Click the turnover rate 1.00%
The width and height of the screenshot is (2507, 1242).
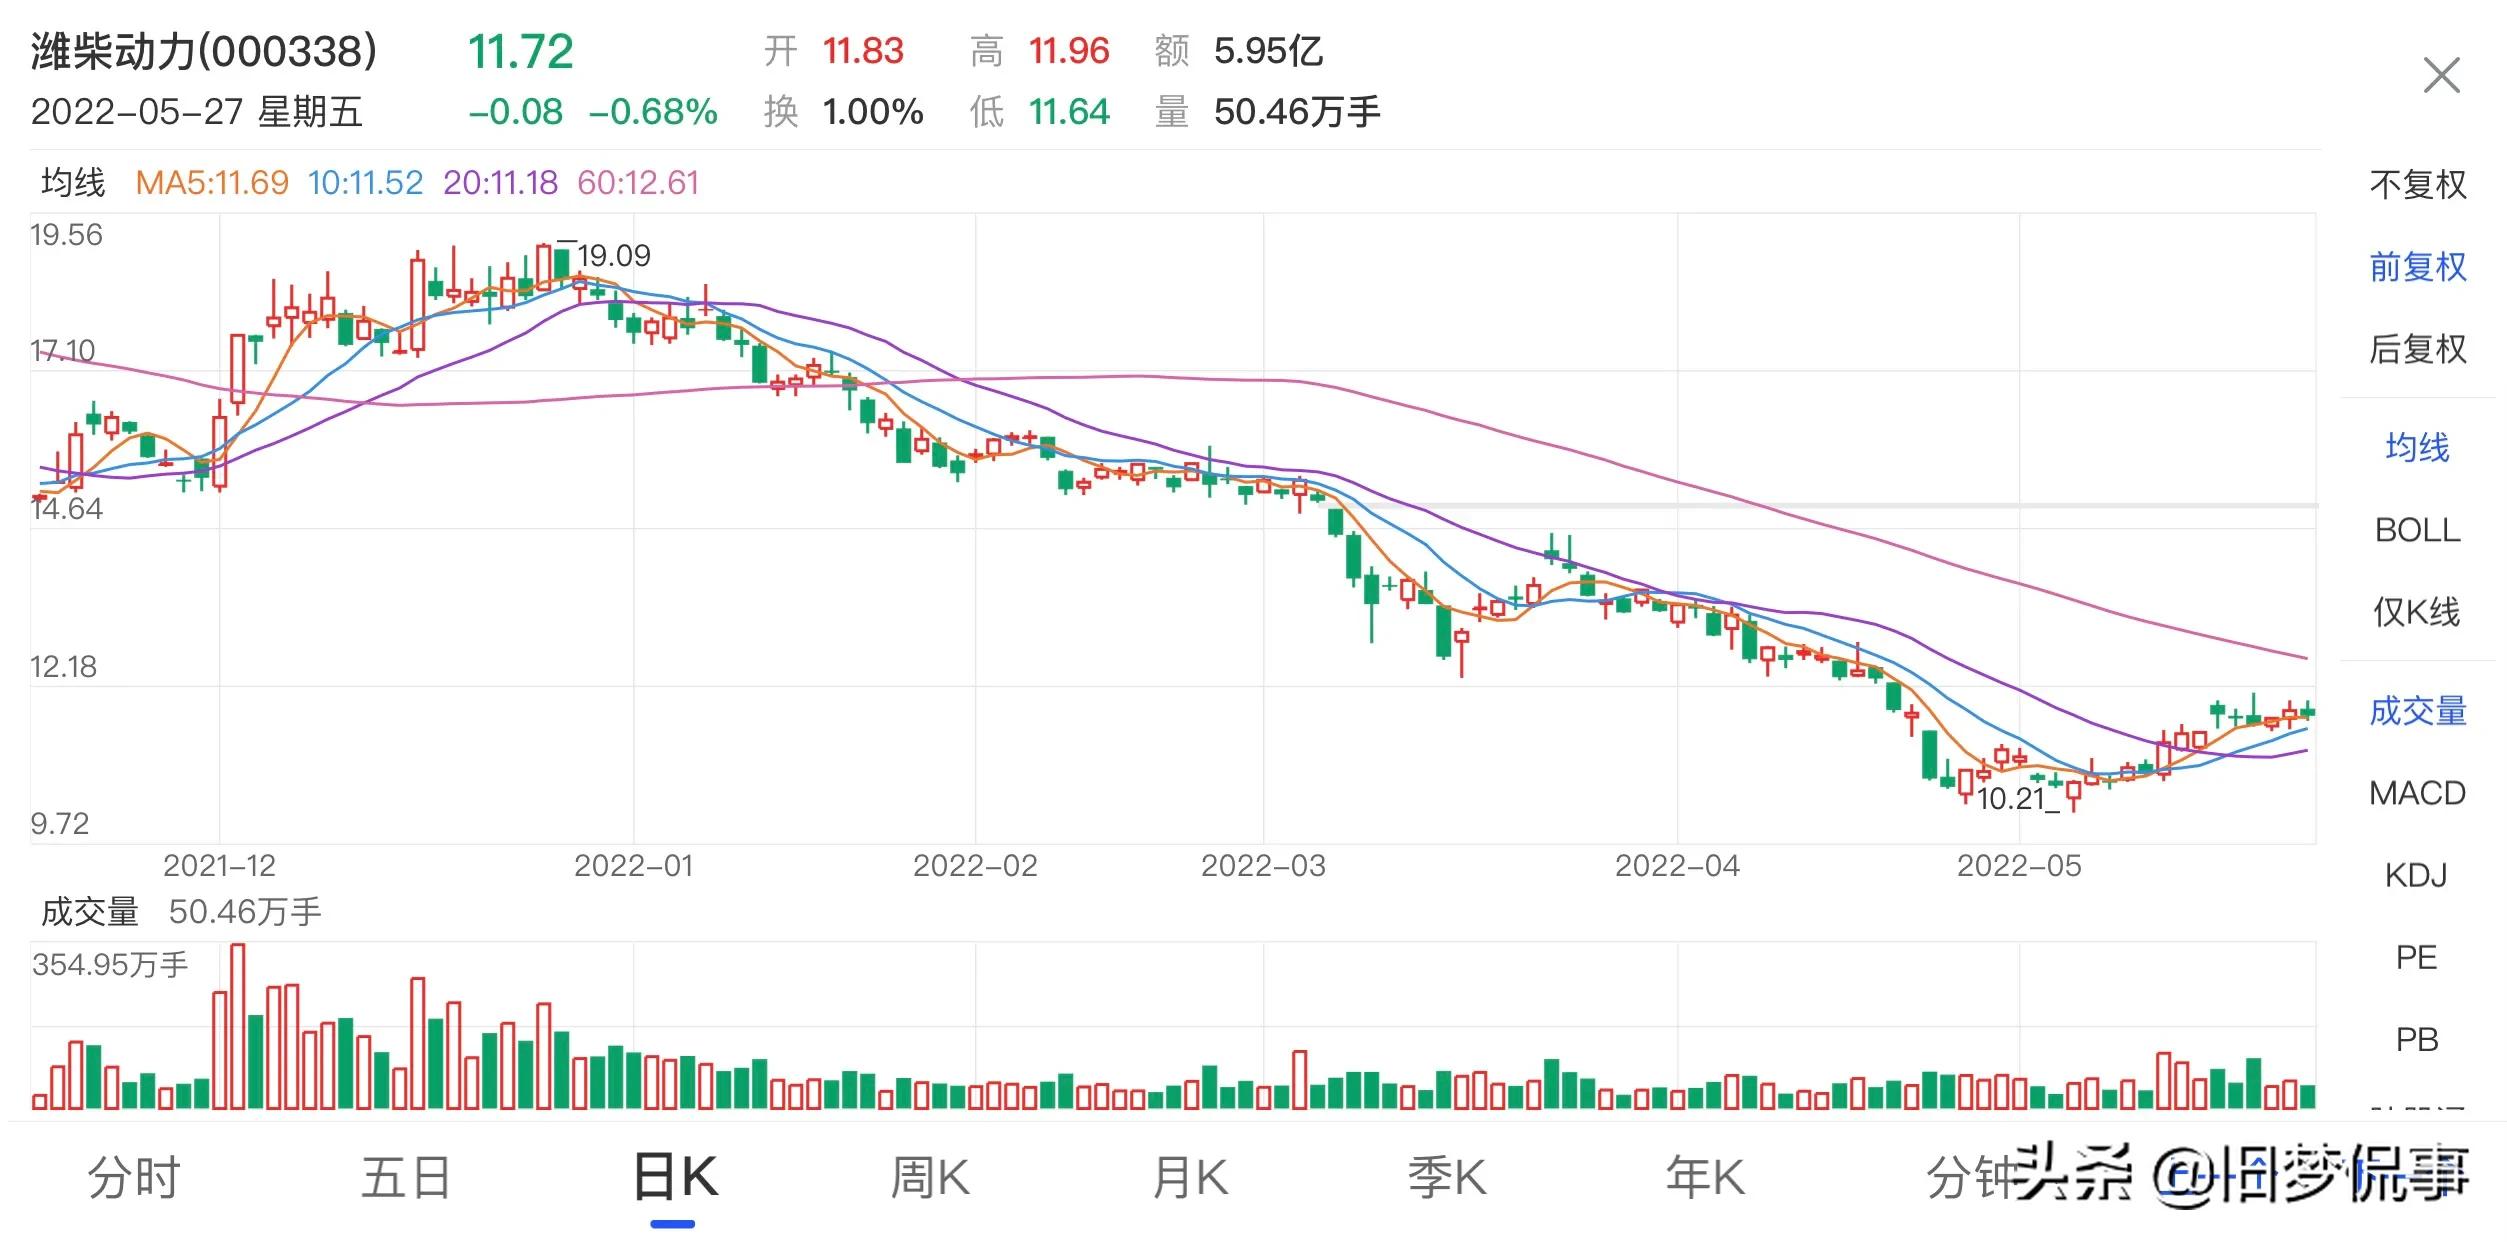[872, 112]
